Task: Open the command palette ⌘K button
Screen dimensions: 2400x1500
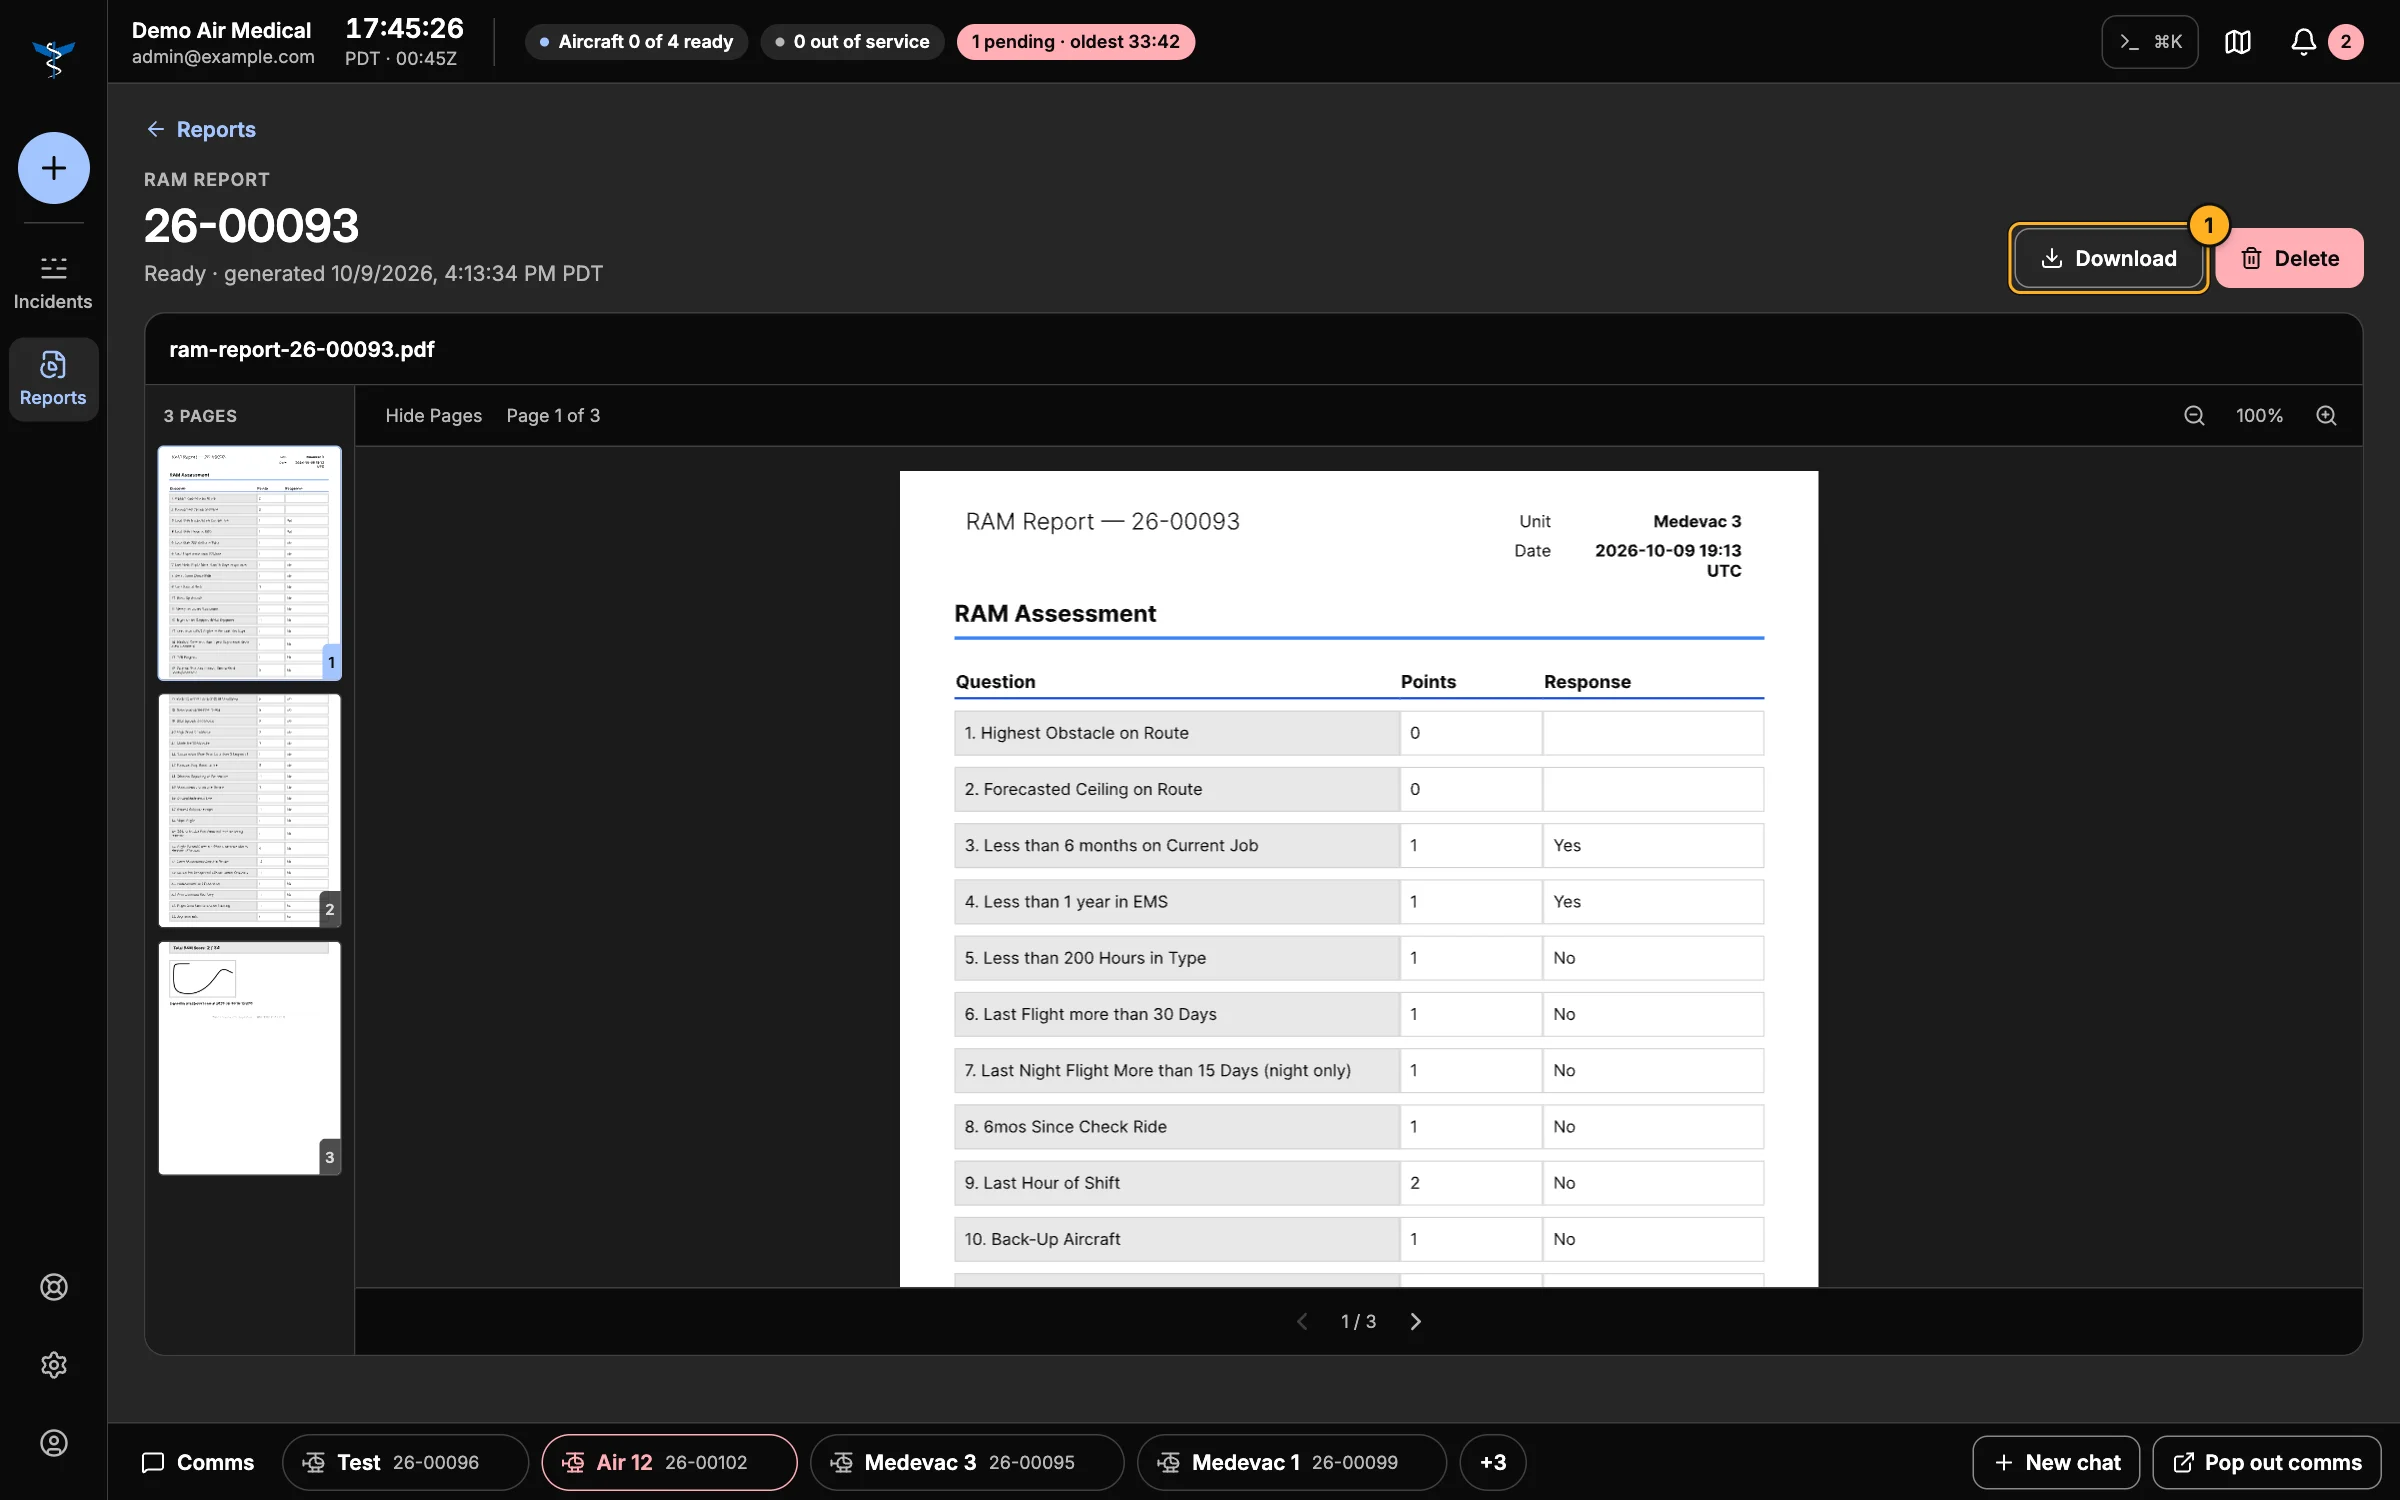Action: [x=2149, y=42]
